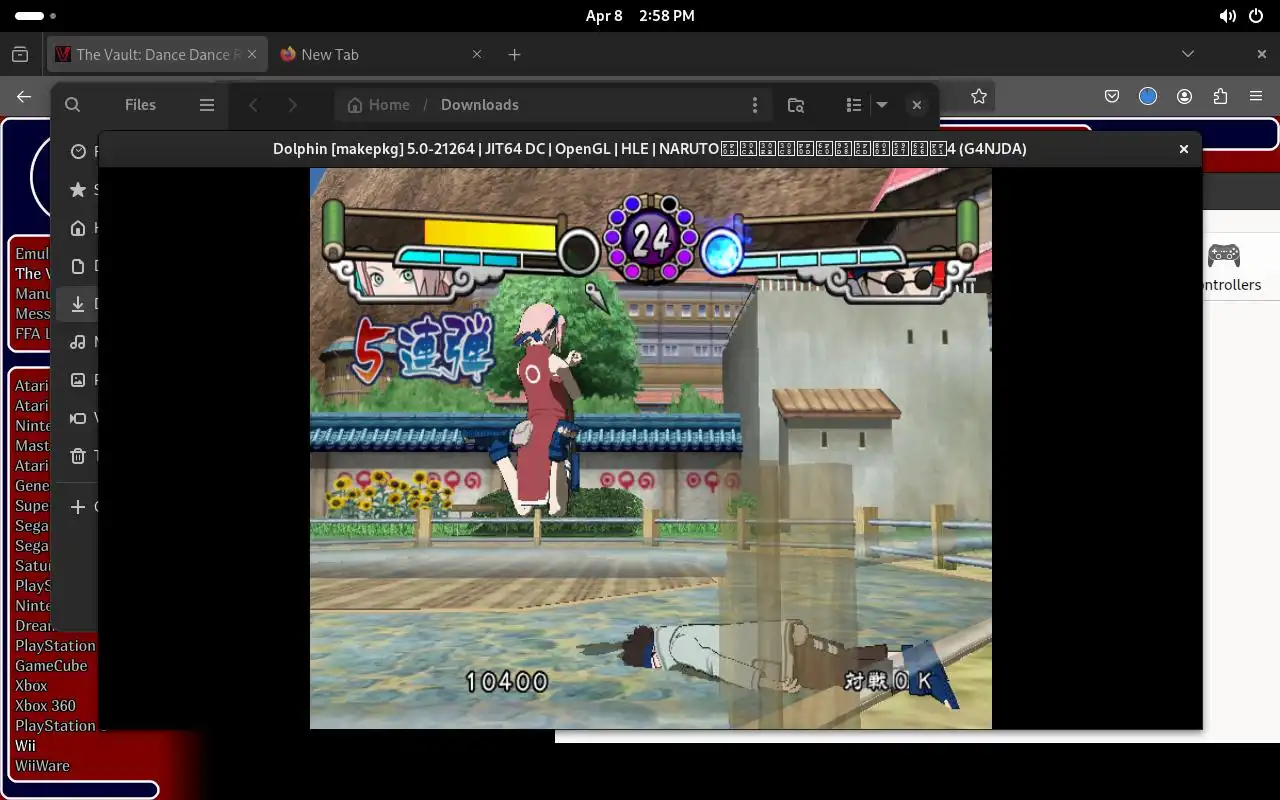Close the New Tab tab
Screen dimensions: 1280x800
pos(477,54)
